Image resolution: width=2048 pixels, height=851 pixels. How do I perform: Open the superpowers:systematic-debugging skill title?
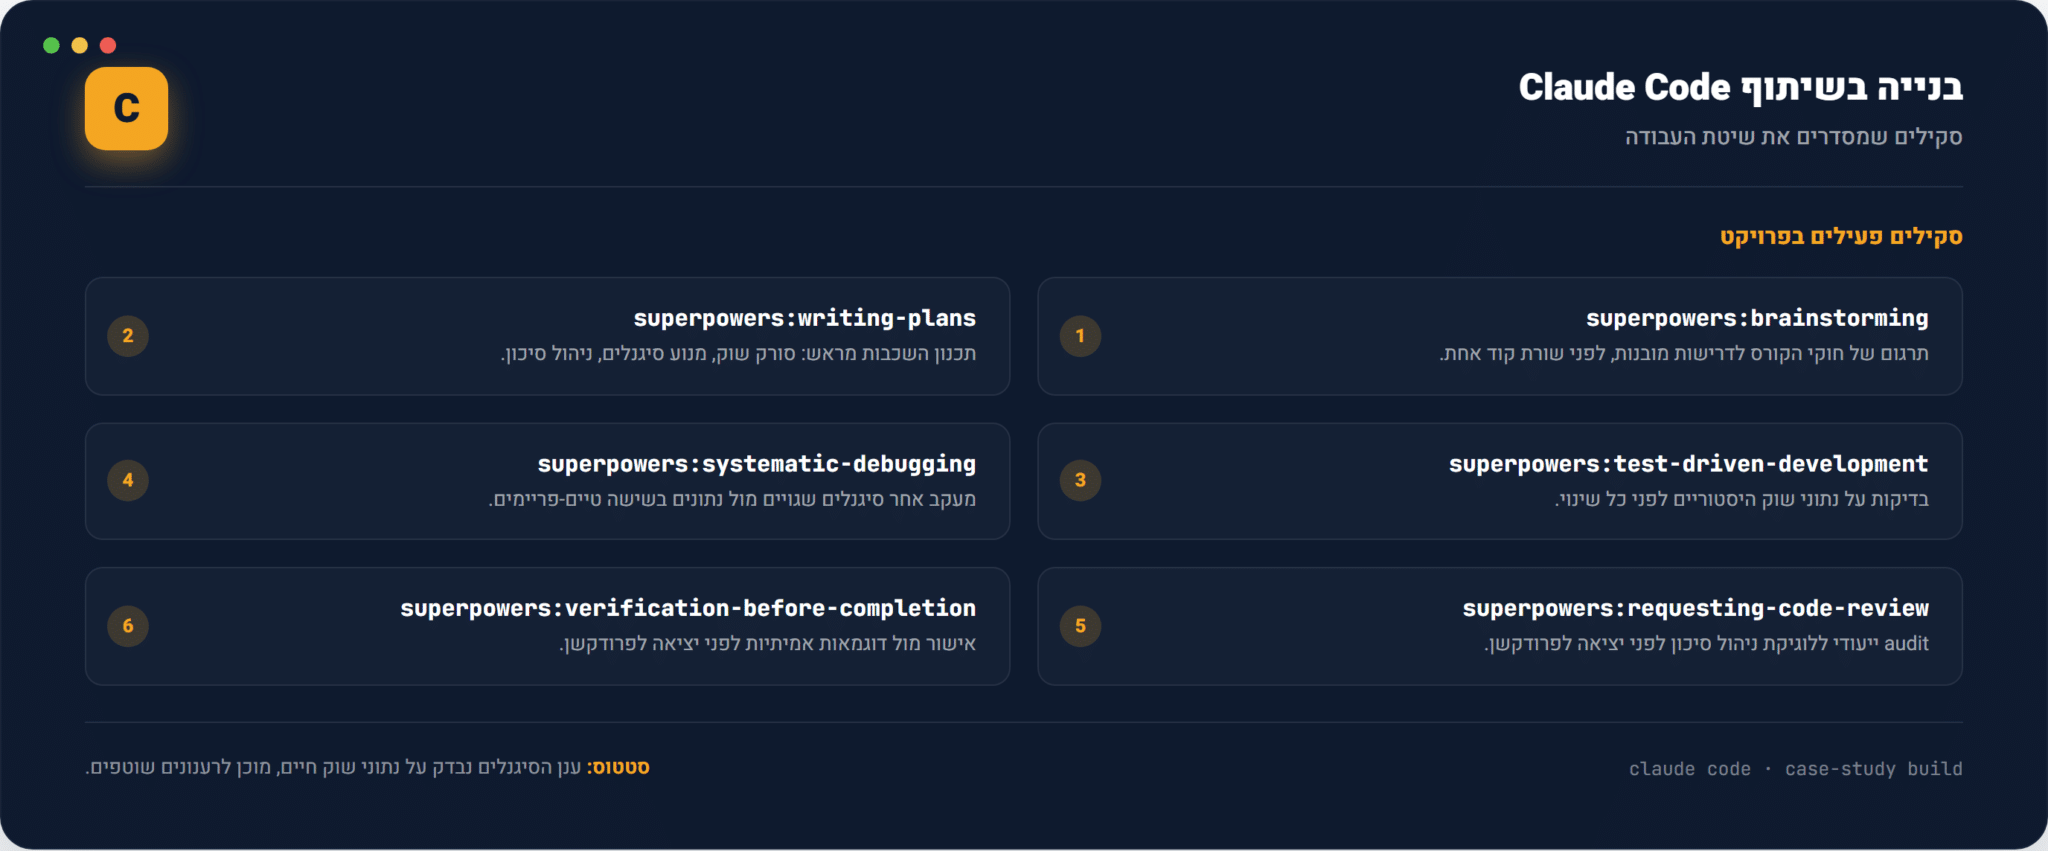pyautogui.click(x=757, y=464)
